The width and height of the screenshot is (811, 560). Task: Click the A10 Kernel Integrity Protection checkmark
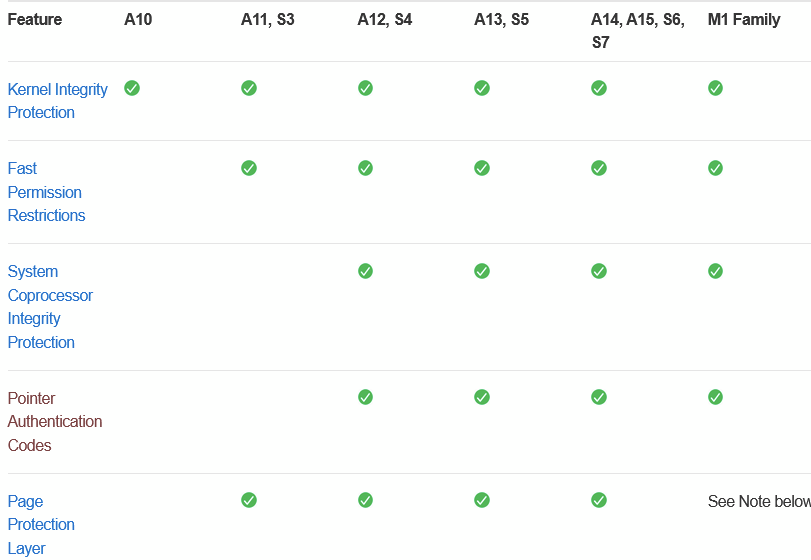pyautogui.click(x=132, y=88)
